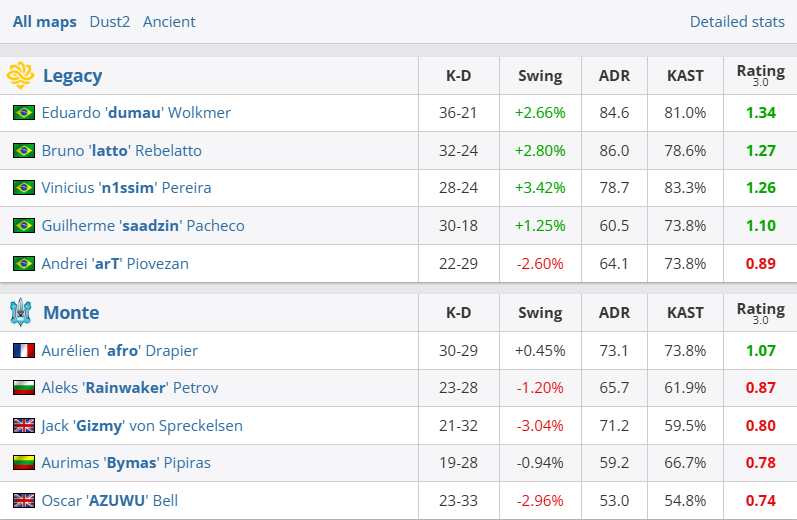
Task: Click the Monte team logo icon
Action: coord(20,312)
